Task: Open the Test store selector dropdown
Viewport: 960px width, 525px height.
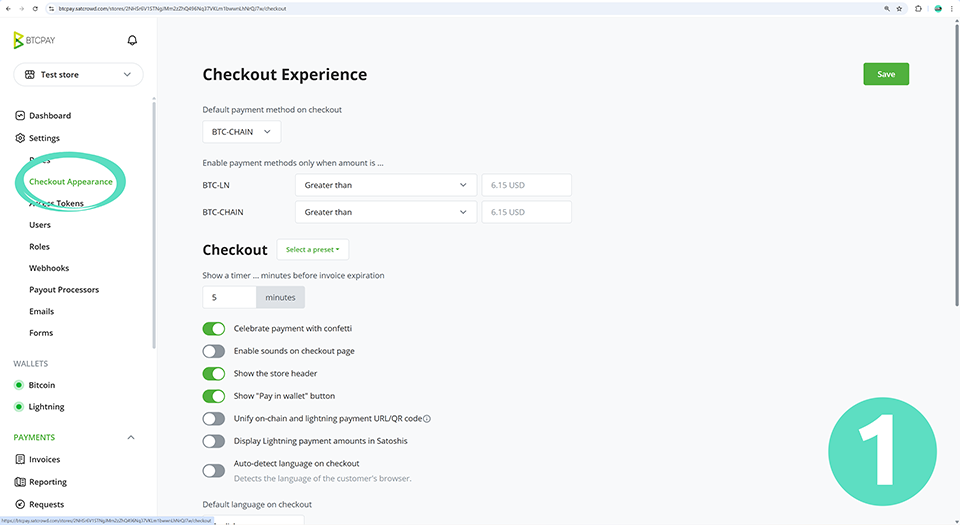Action: [78, 75]
